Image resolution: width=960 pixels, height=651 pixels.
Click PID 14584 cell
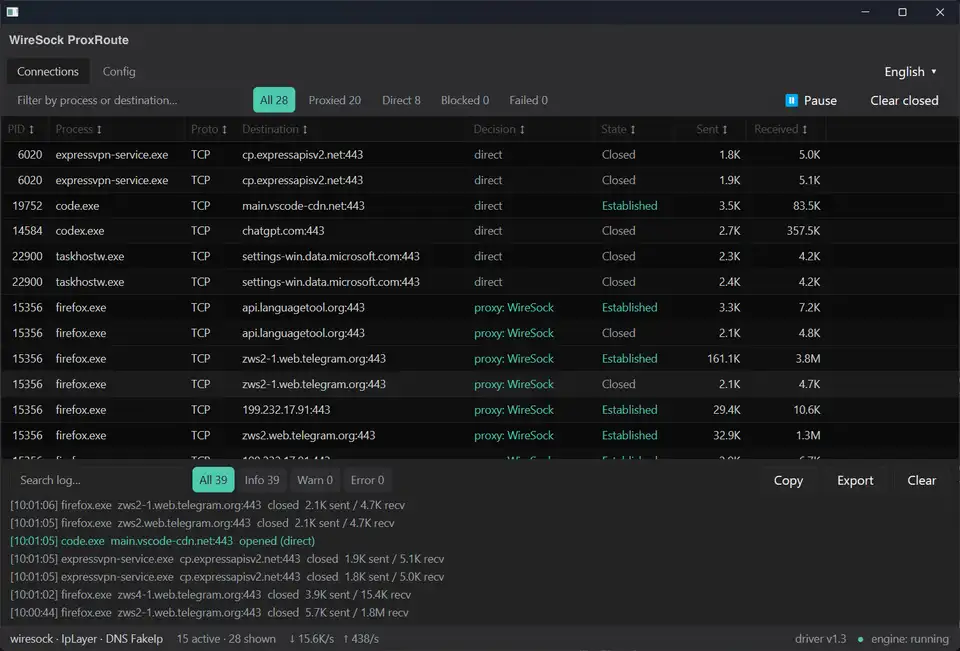27,231
